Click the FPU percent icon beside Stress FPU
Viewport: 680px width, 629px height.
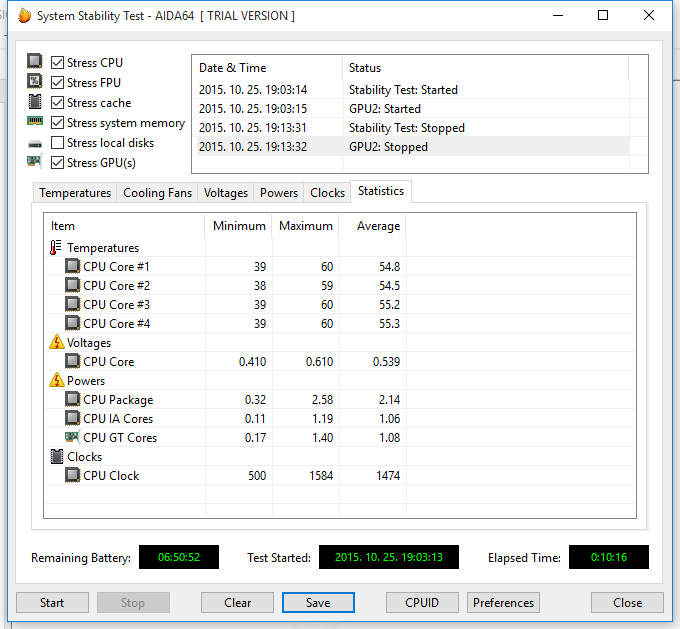point(35,81)
